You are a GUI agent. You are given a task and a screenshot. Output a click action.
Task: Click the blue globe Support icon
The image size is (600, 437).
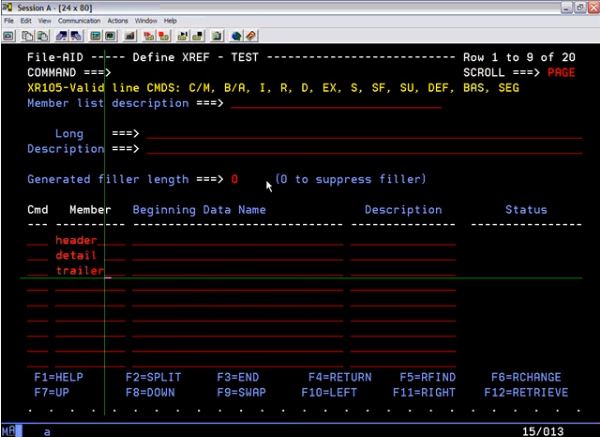point(236,36)
